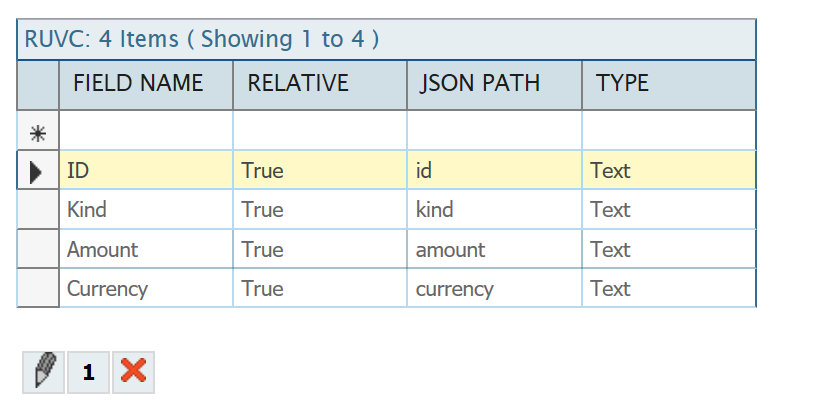Viewport: 828px width, 418px height.
Task: Click the Kind row's True value
Action: (x=320, y=210)
